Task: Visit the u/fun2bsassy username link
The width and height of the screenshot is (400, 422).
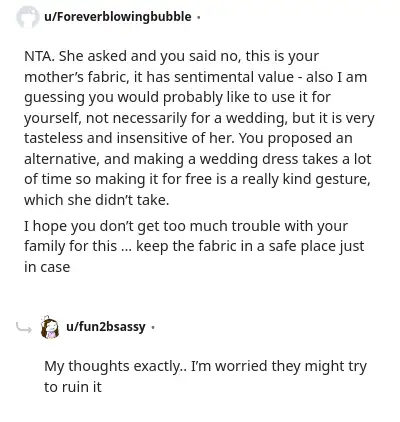Action: [106, 327]
